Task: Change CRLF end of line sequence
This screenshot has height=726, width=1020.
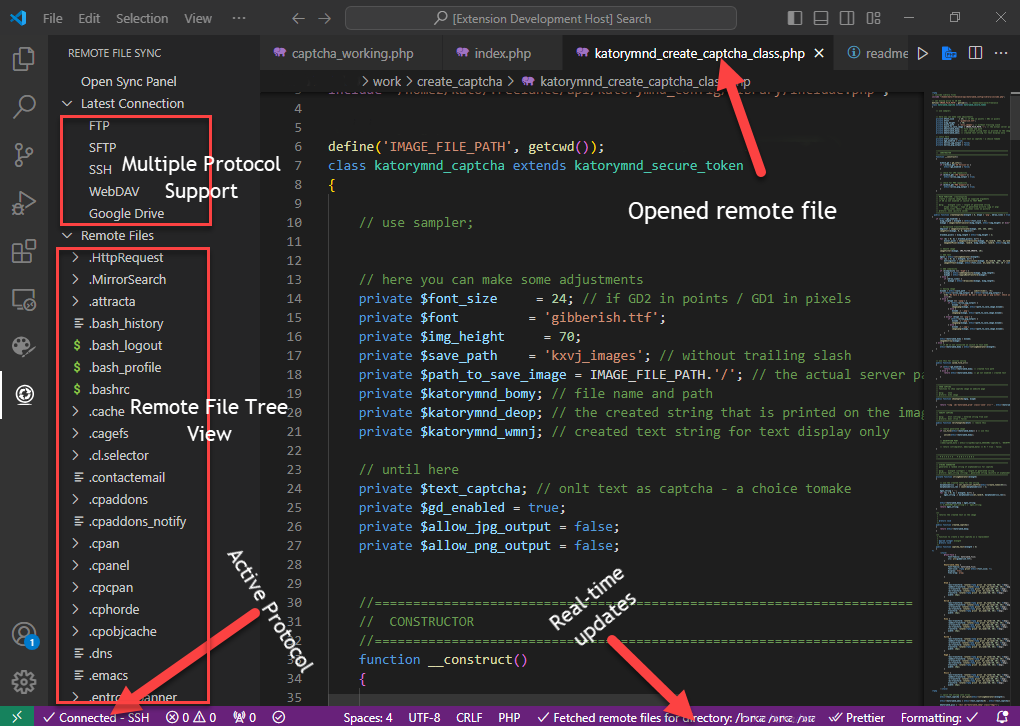Action: pyautogui.click(x=469, y=717)
